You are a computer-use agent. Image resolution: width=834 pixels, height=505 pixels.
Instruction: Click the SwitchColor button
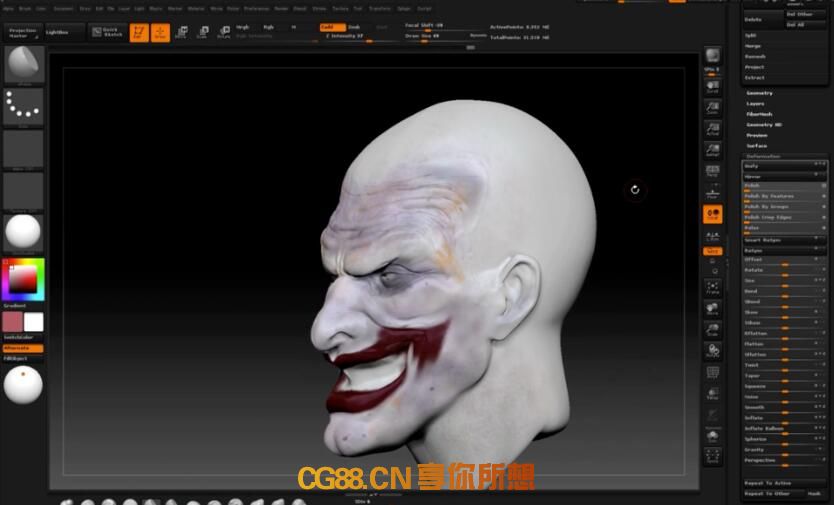tap(23, 337)
